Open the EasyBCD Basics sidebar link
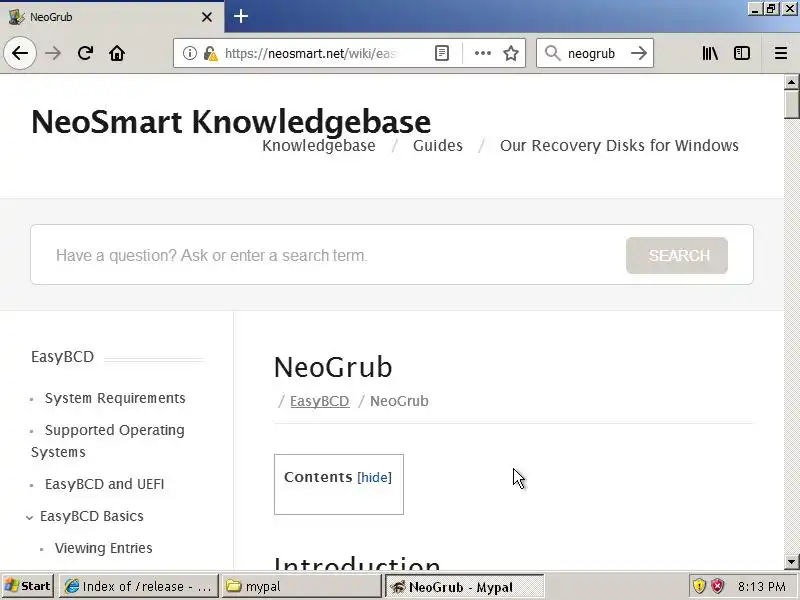Image resolution: width=800 pixels, height=600 pixels. point(92,516)
